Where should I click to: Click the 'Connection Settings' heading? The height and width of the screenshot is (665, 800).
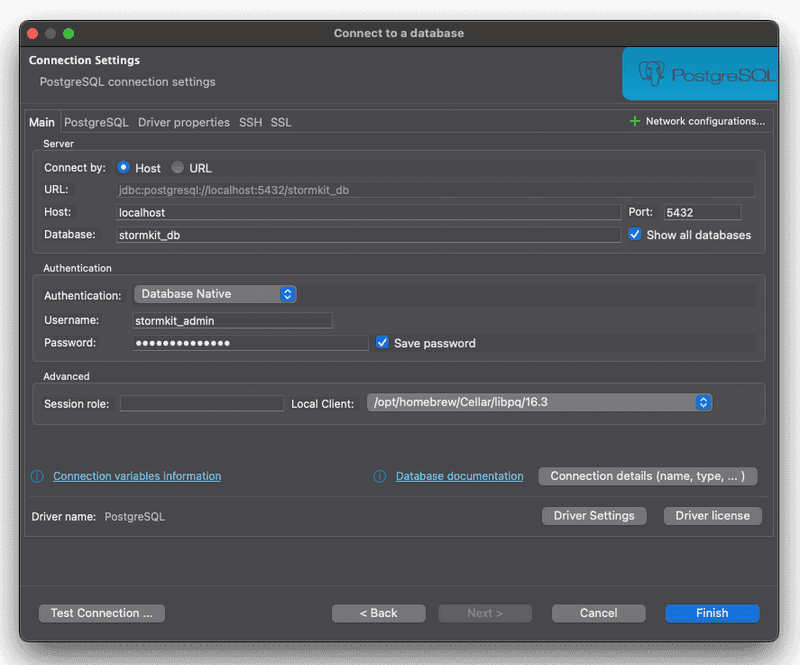click(84, 60)
